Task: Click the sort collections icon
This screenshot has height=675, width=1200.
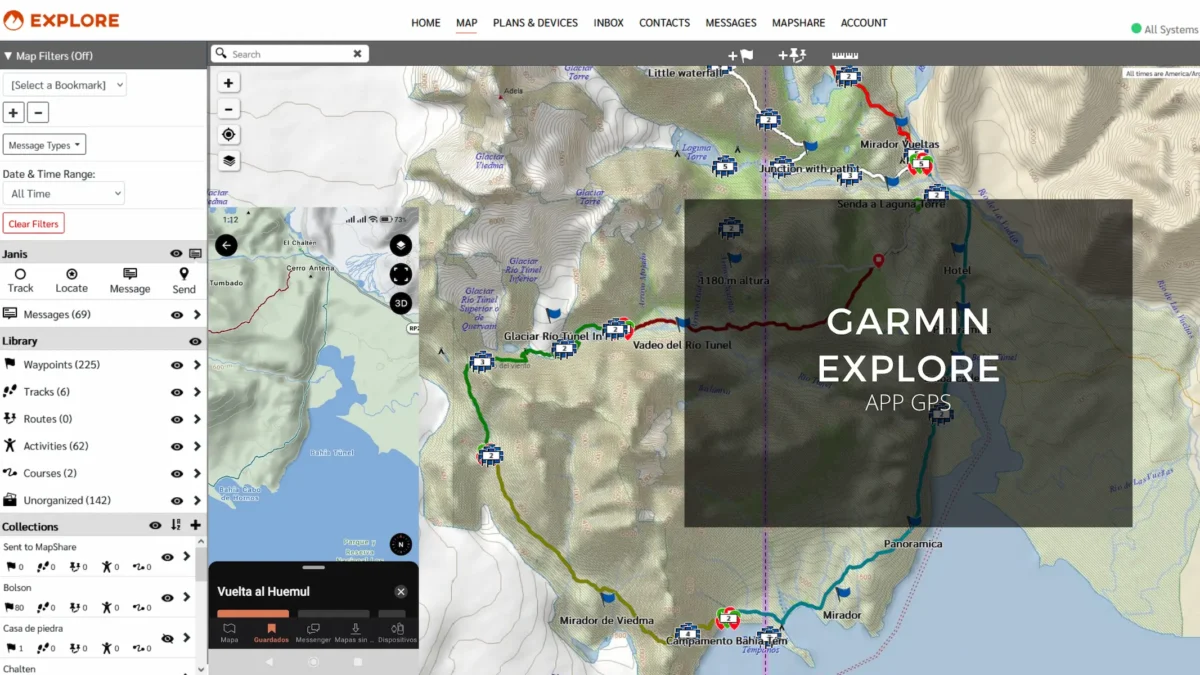Action: pos(176,525)
